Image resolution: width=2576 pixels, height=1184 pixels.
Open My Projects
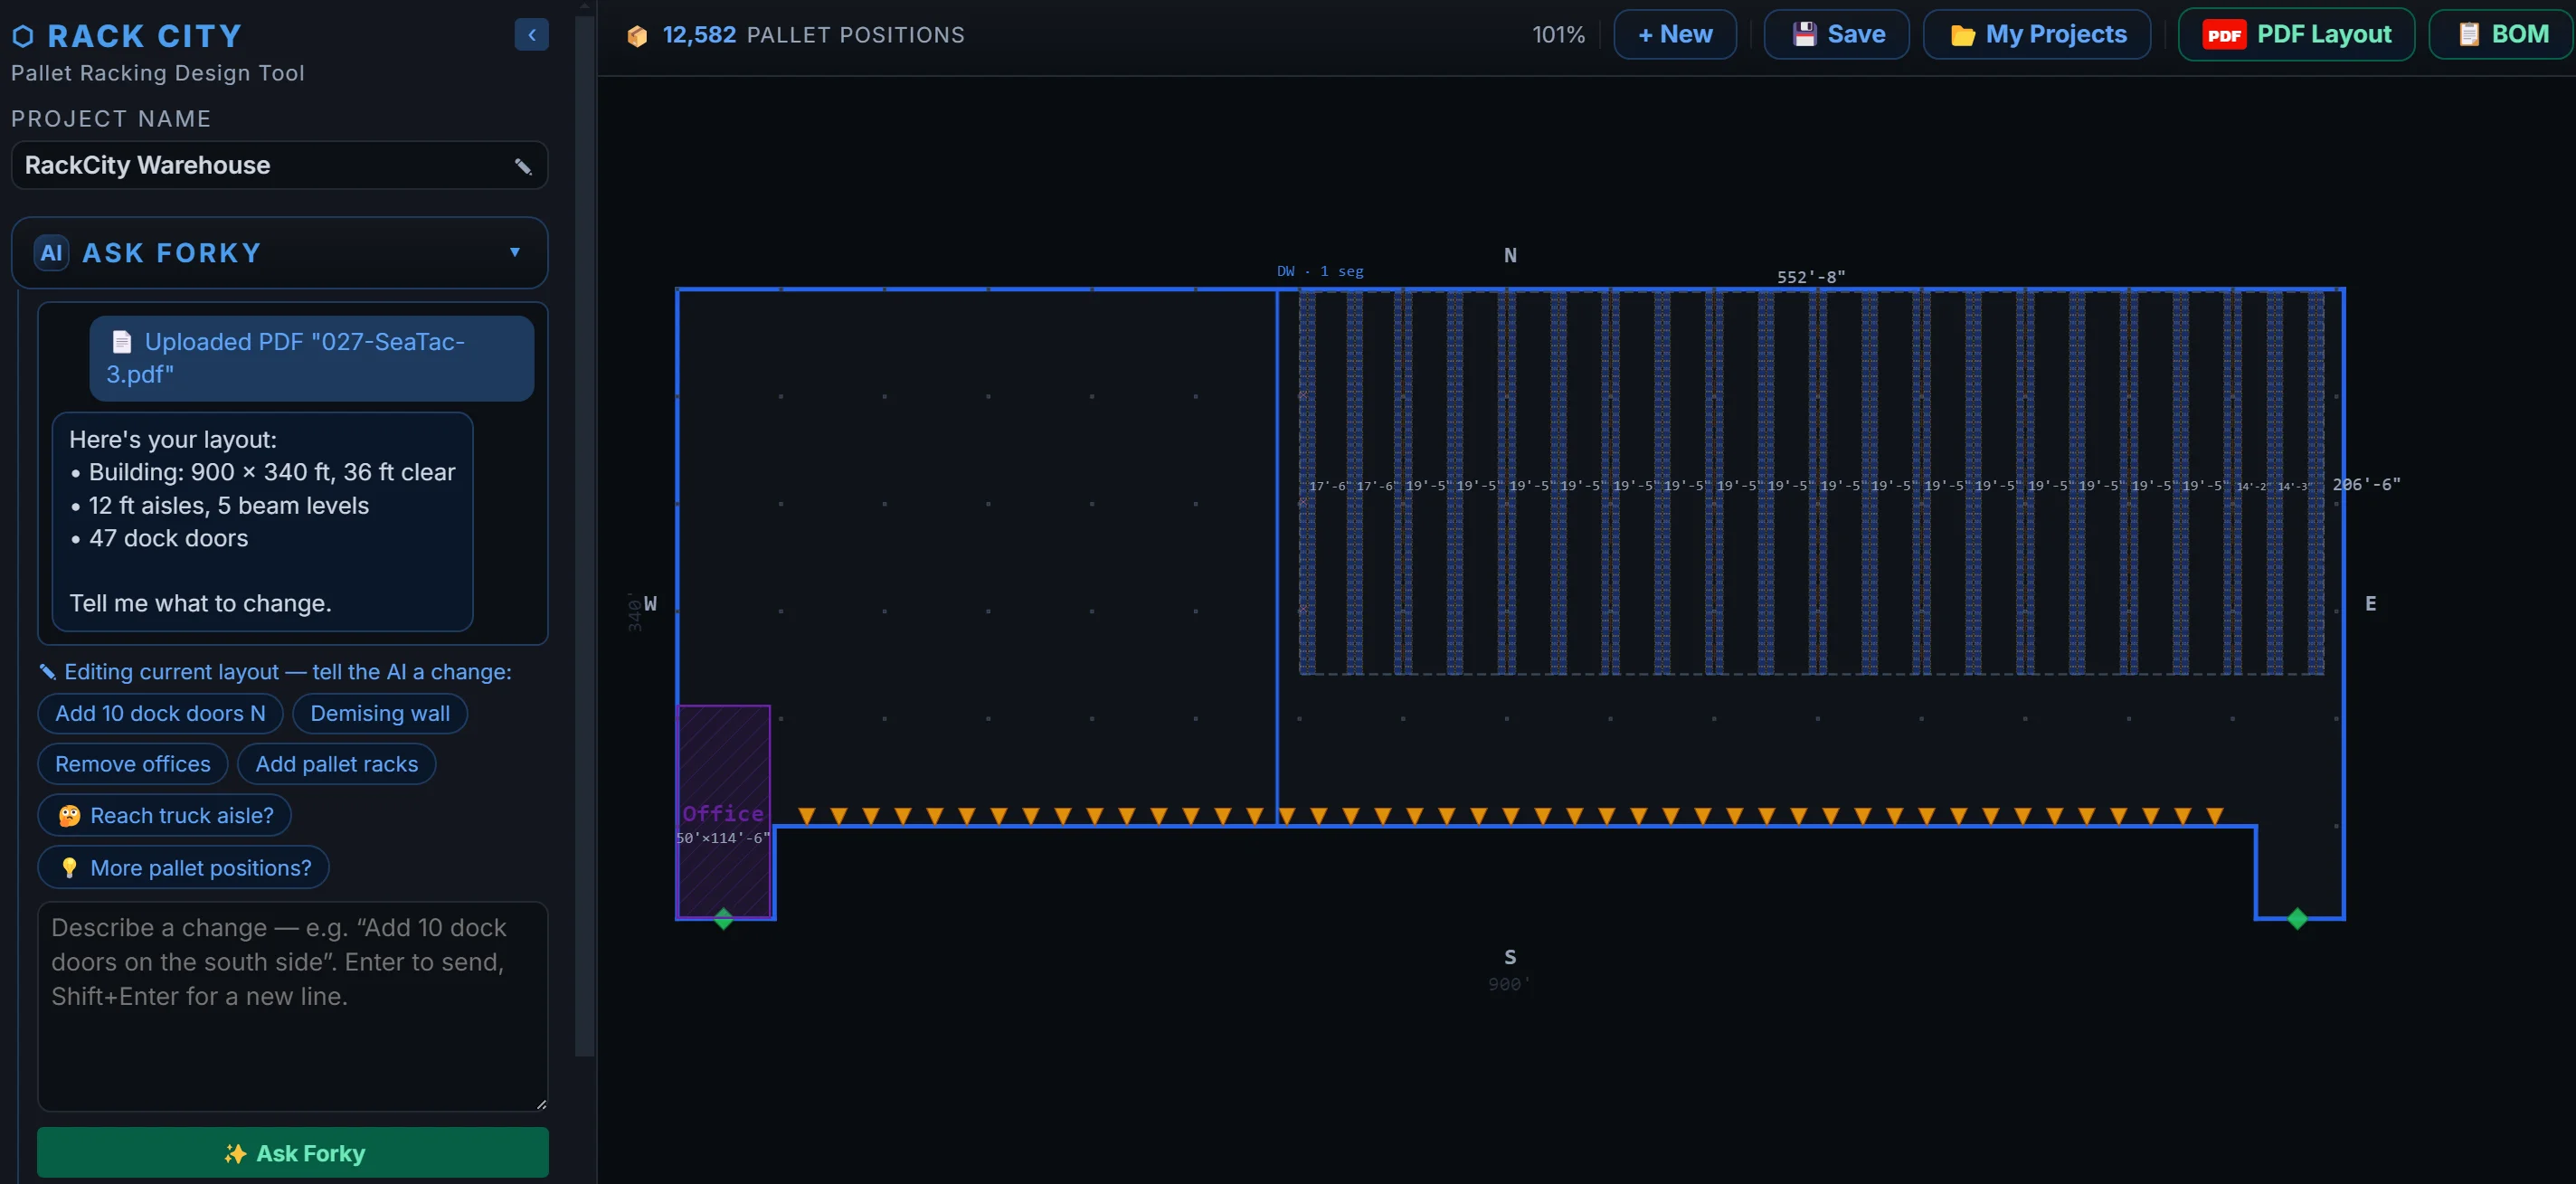[x=2037, y=35]
